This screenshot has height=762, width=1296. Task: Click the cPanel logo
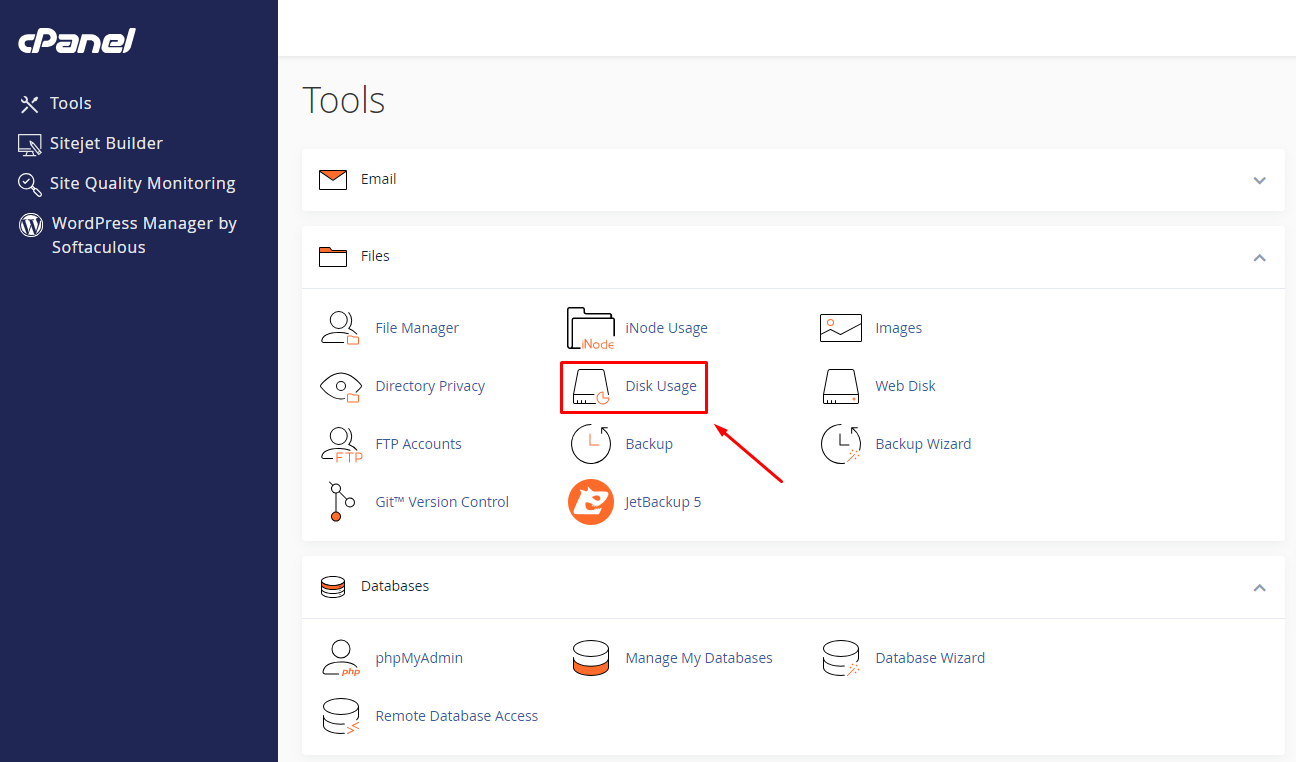pyautogui.click(x=76, y=42)
